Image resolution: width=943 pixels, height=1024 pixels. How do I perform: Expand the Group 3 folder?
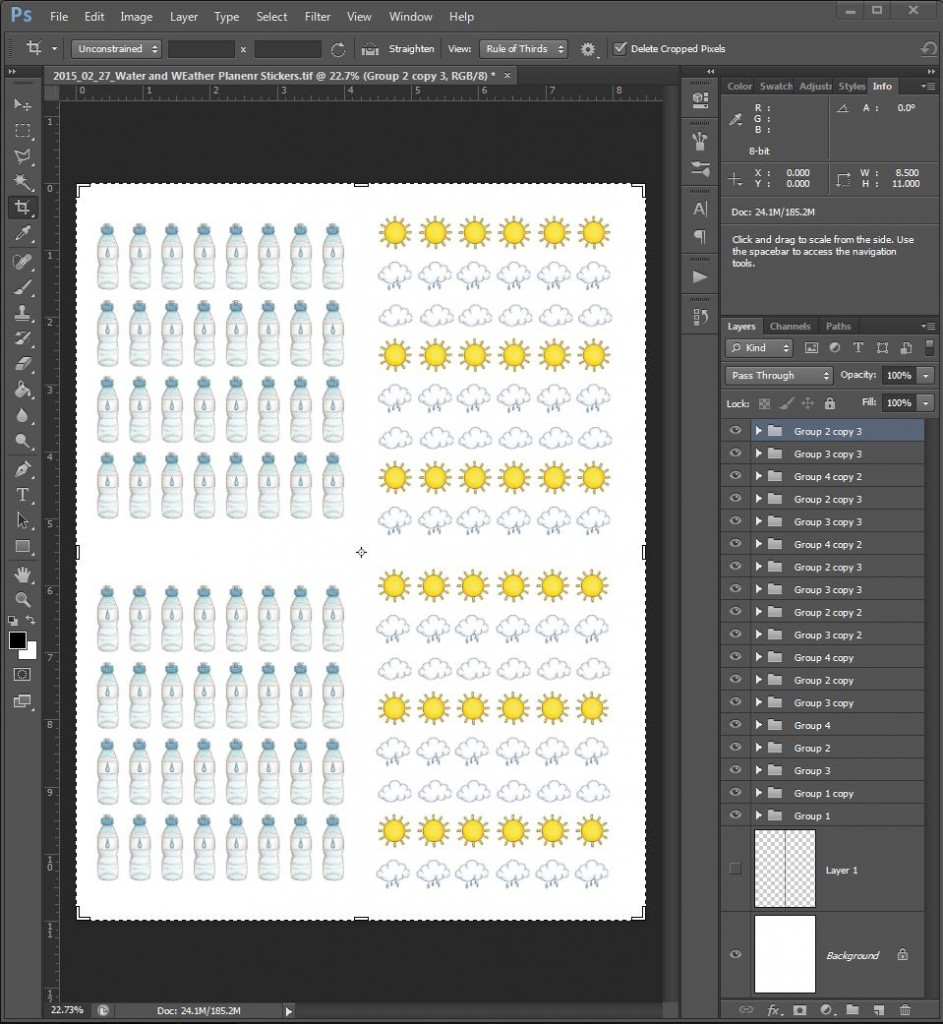click(758, 770)
